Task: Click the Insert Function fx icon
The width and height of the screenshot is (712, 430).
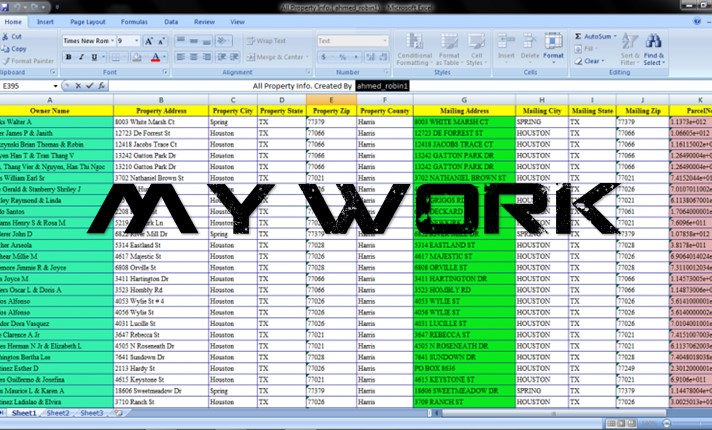Action: (x=101, y=85)
